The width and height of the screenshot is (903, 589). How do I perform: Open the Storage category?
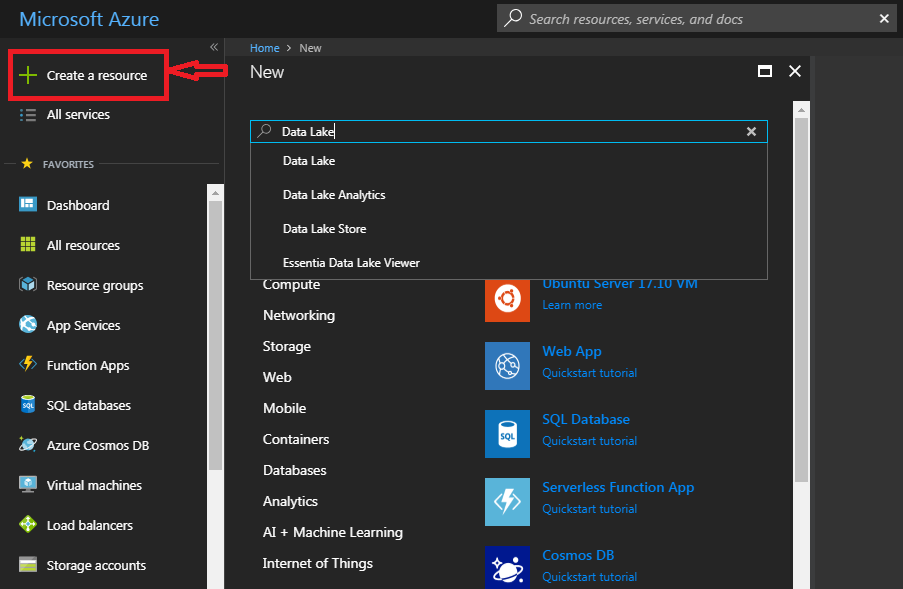pyautogui.click(x=287, y=347)
